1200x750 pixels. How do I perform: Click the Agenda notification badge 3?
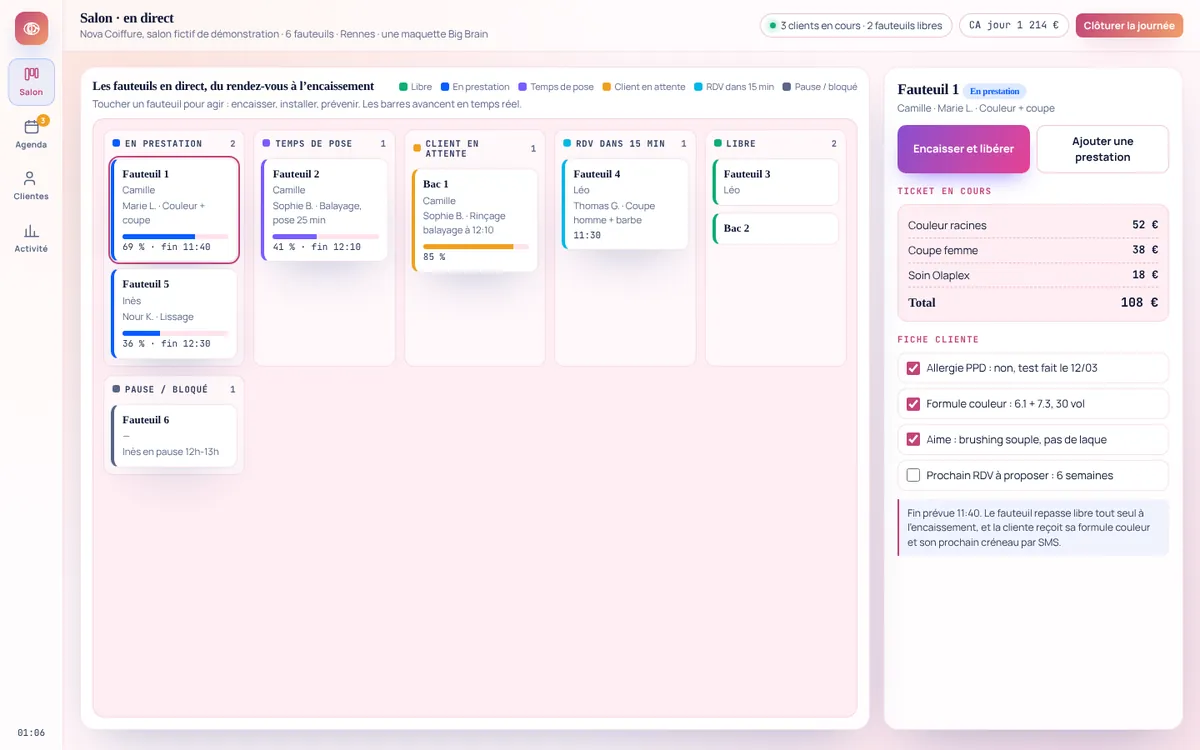pyautogui.click(x=43, y=120)
